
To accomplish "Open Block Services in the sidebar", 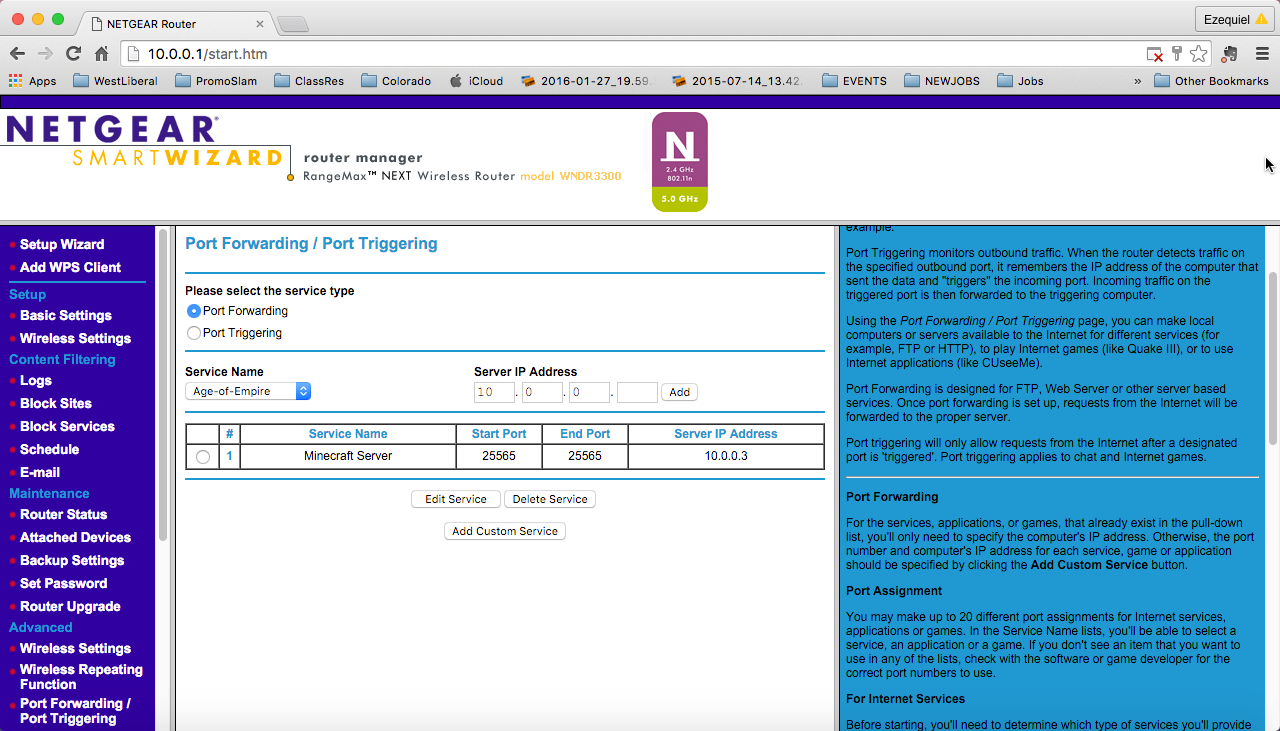I will (67, 426).
